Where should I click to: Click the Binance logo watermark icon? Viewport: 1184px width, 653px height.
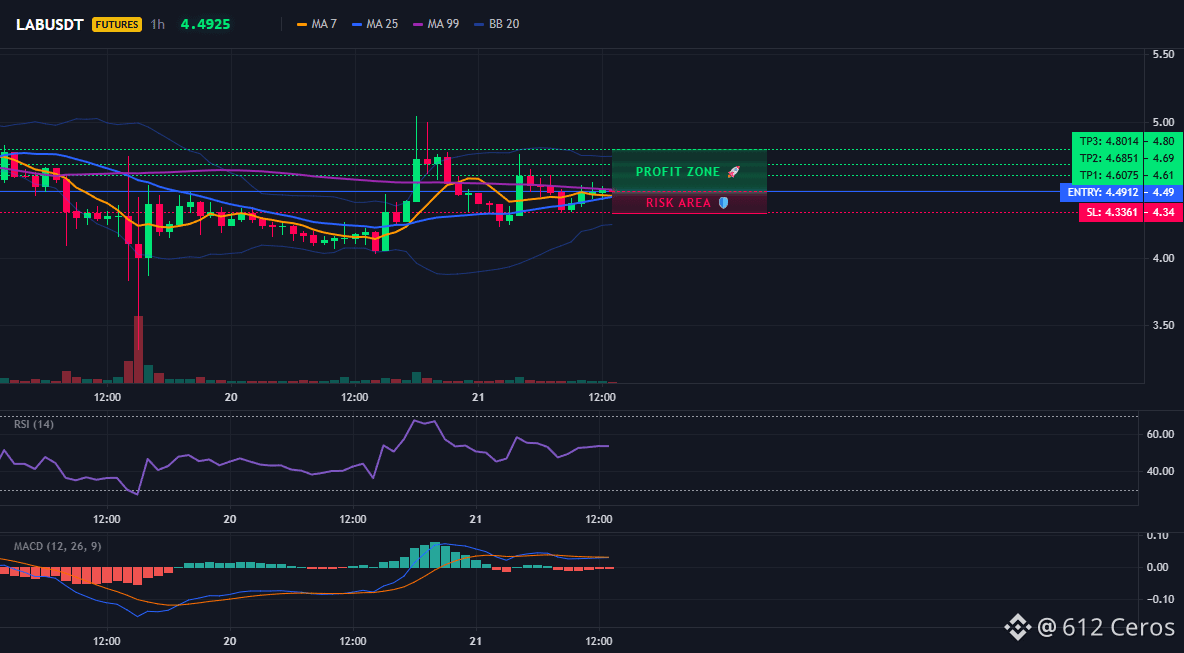coord(1017,626)
